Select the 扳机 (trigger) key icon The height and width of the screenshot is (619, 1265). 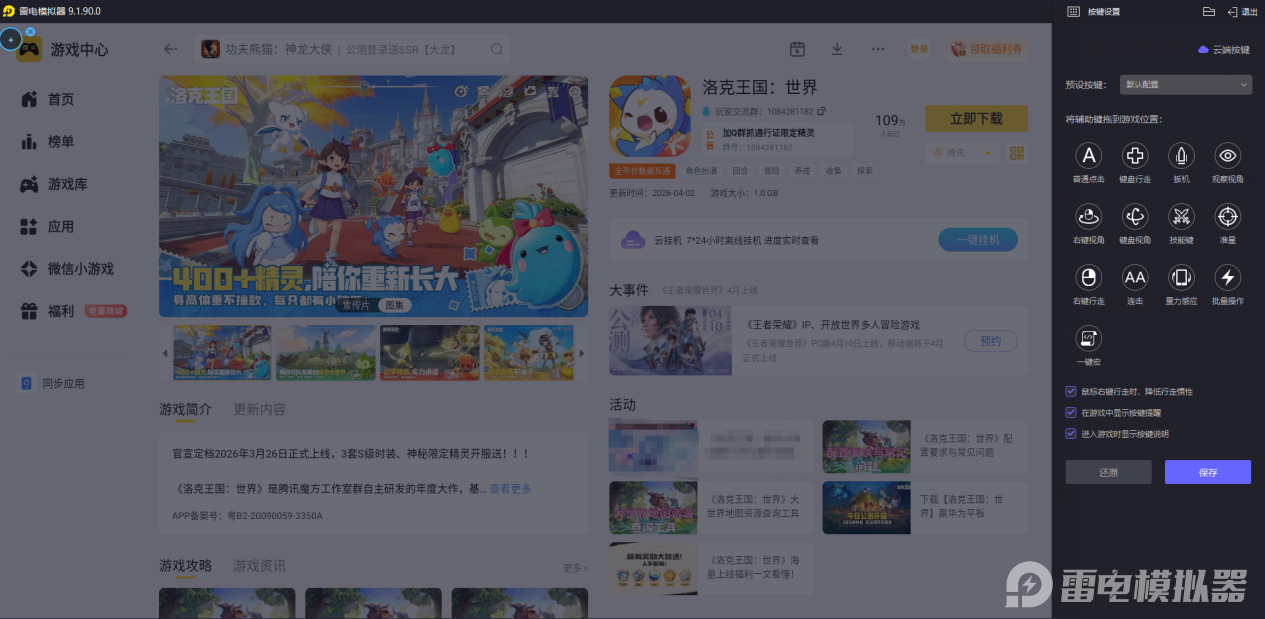(1181, 155)
